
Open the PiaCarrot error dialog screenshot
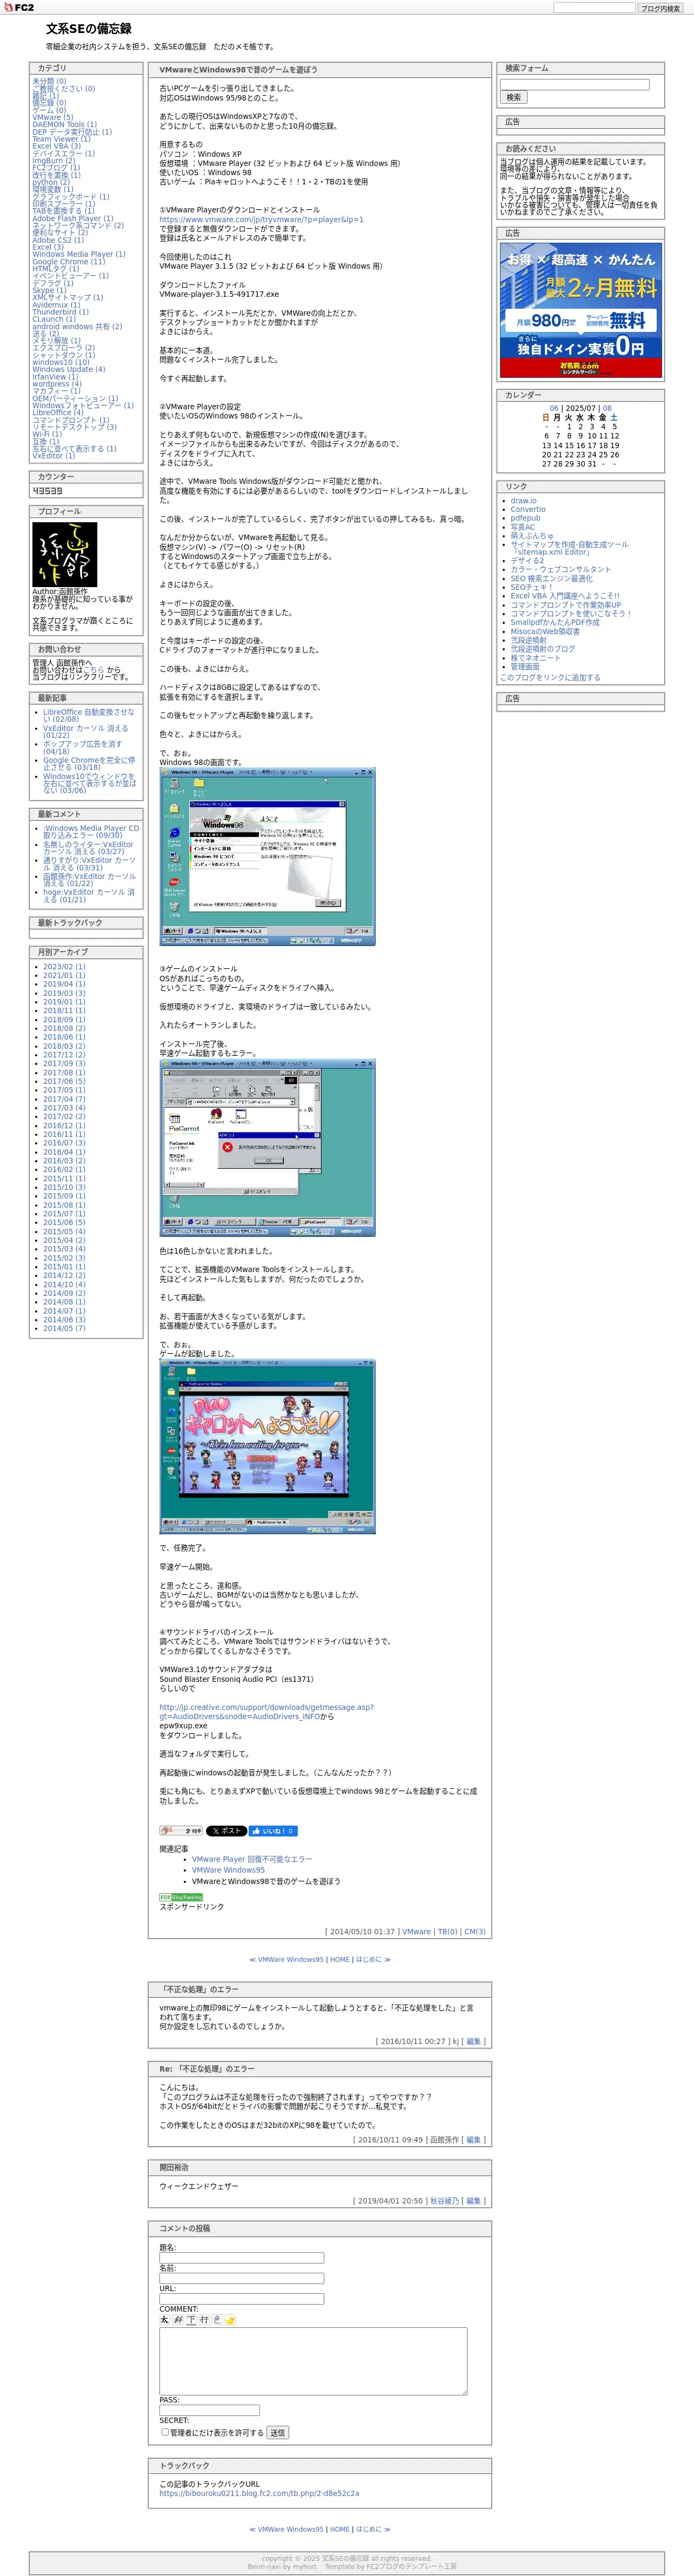click(x=268, y=1148)
